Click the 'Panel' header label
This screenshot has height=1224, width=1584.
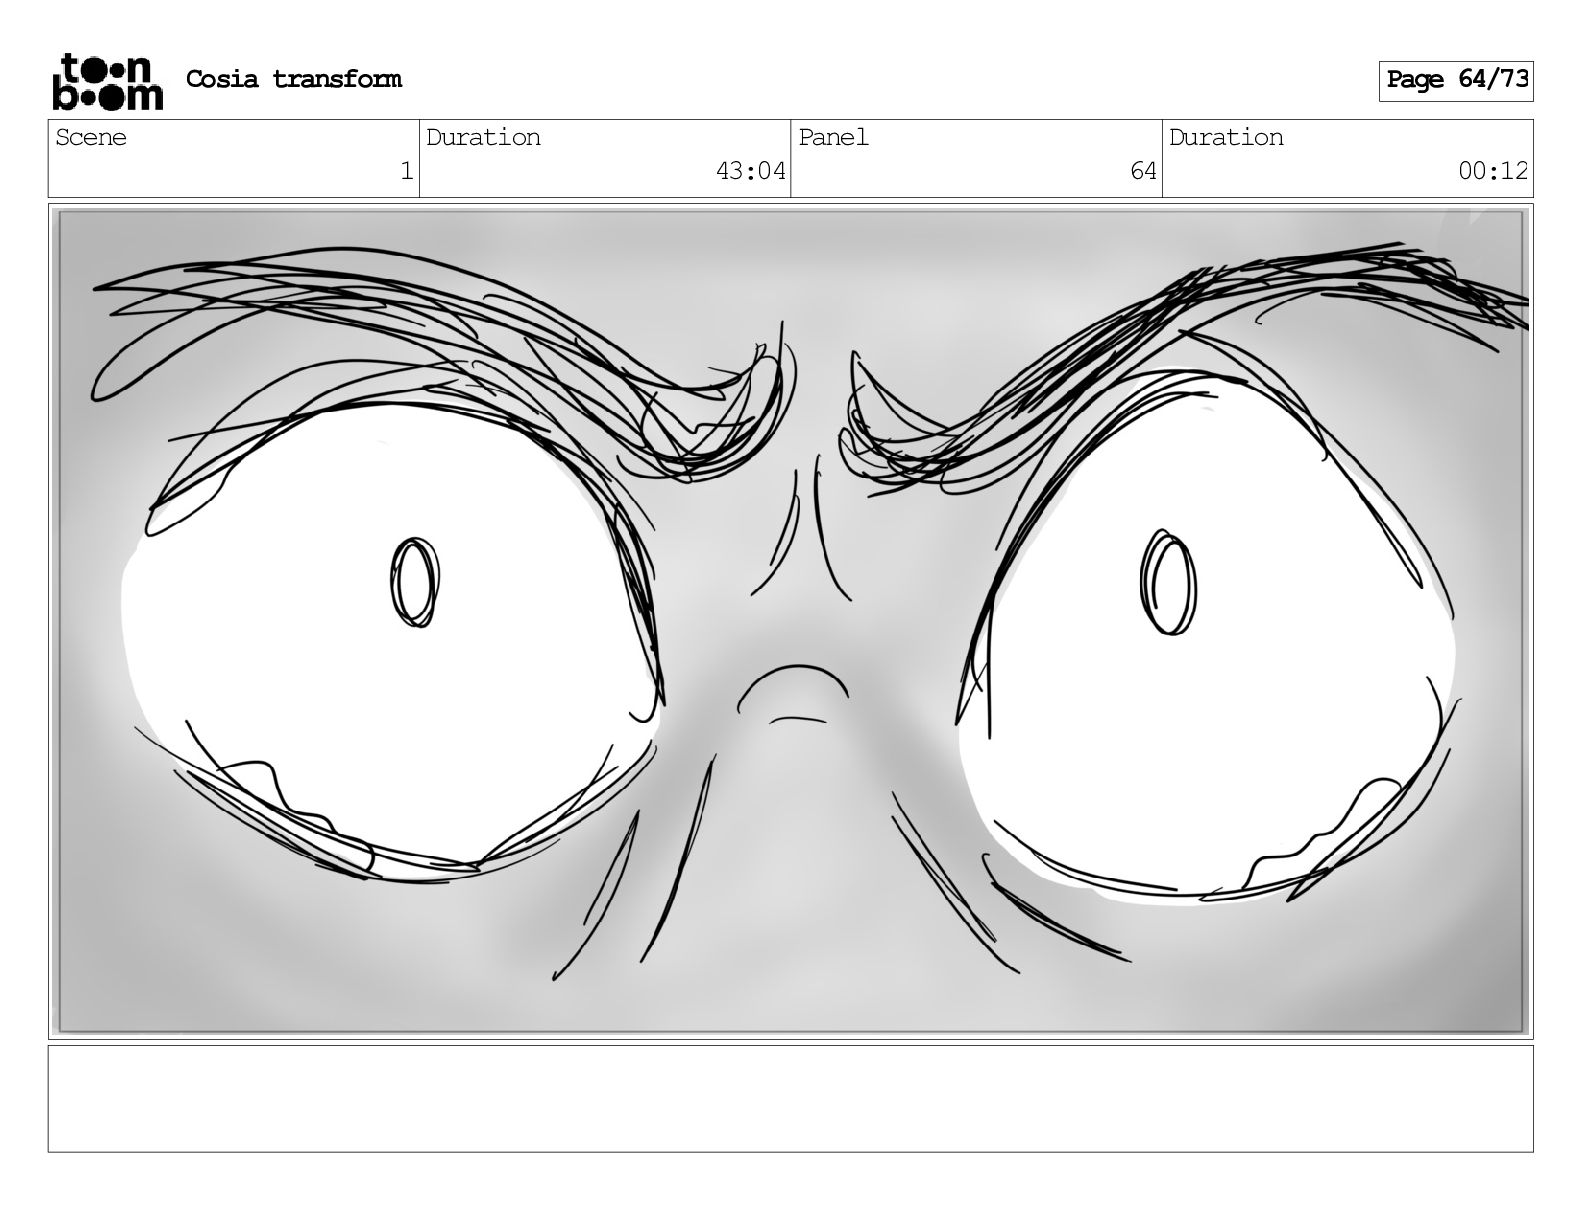click(x=833, y=137)
